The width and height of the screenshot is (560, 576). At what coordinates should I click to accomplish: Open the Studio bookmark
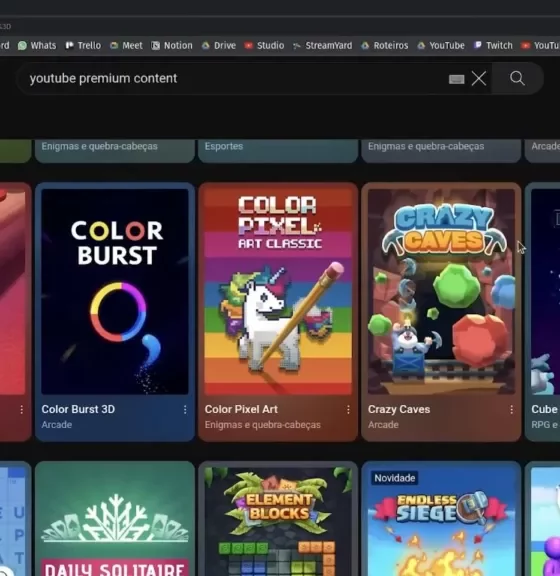[x=264, y=46]
